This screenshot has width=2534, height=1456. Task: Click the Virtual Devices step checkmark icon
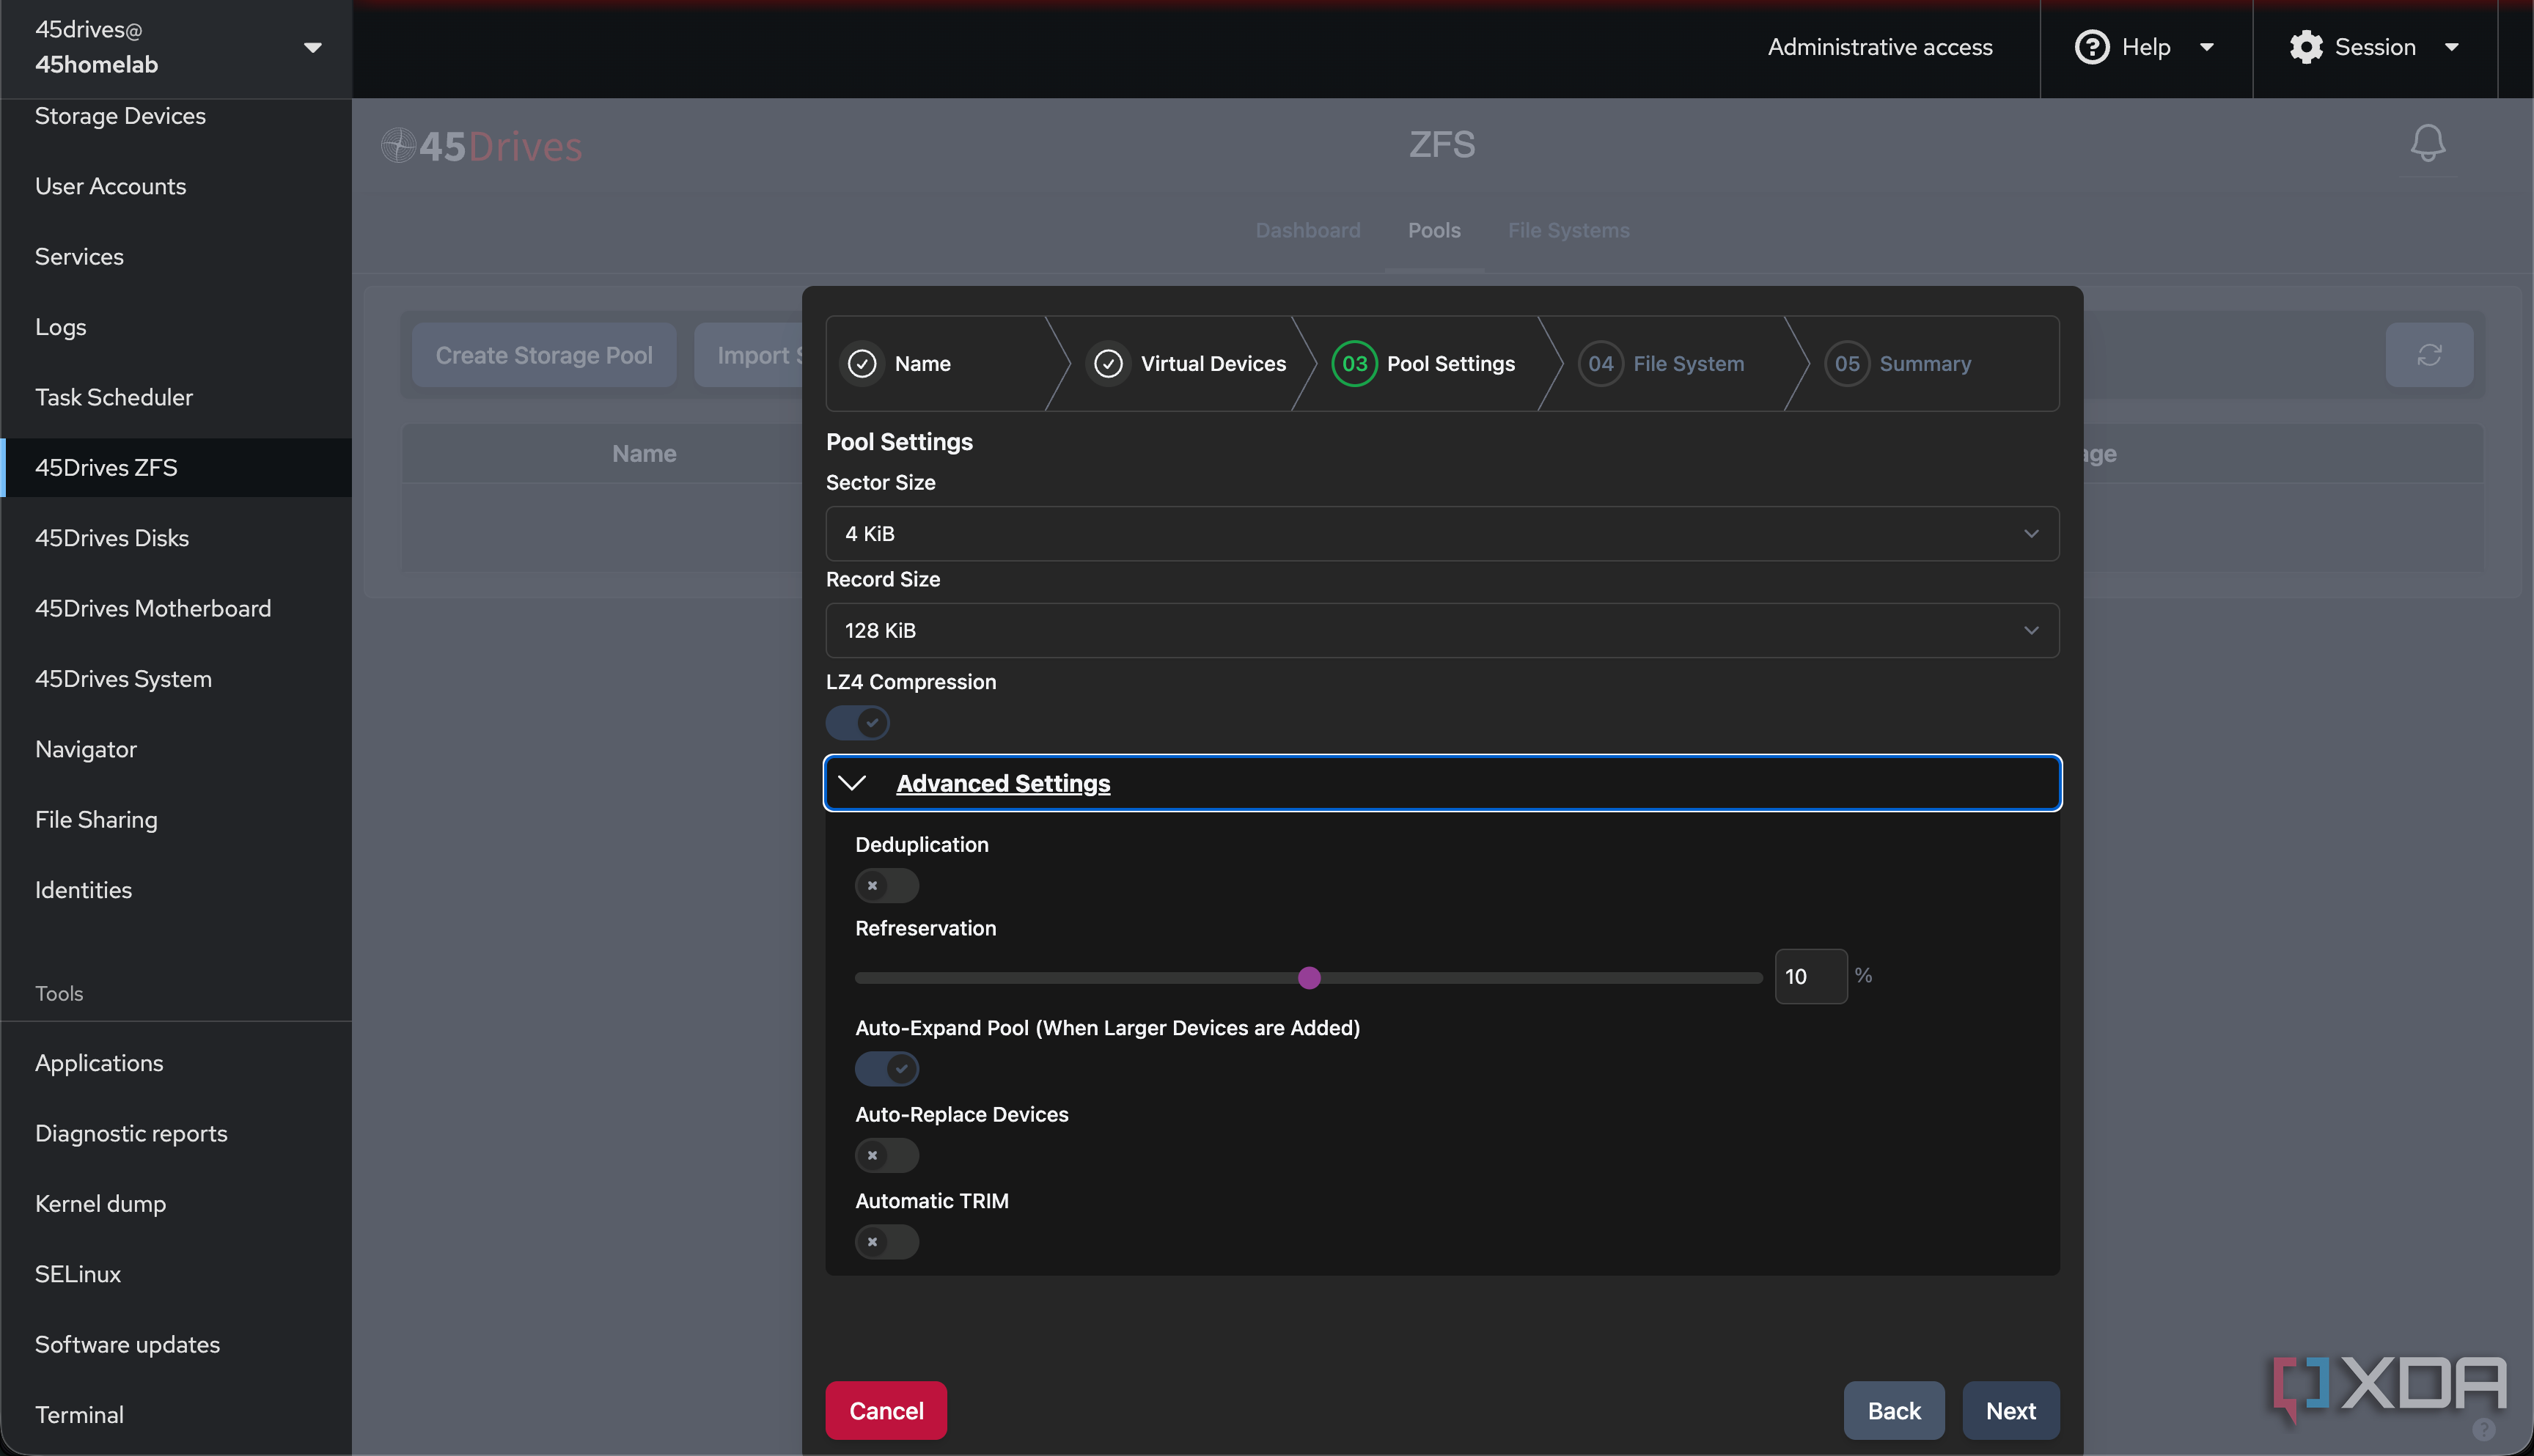pos(1108,364)
